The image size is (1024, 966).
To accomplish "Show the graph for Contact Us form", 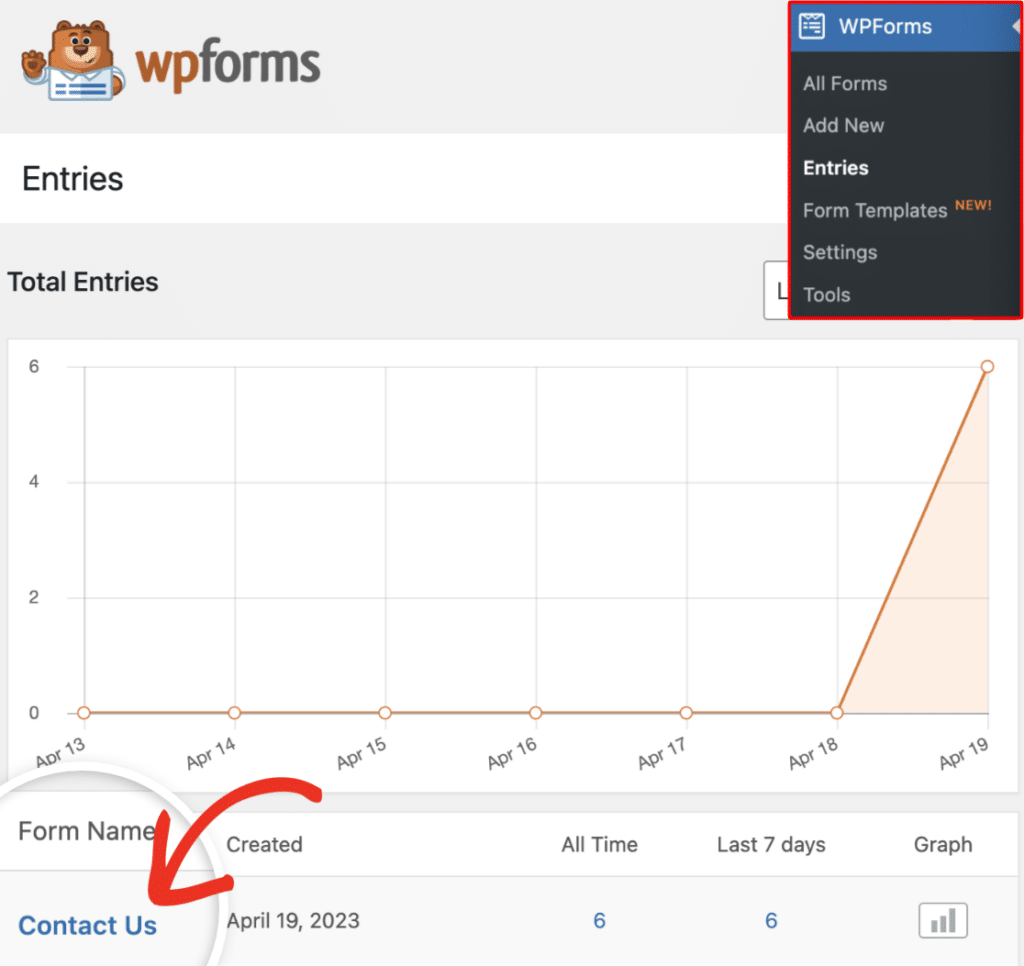I will tap(942, 921).
